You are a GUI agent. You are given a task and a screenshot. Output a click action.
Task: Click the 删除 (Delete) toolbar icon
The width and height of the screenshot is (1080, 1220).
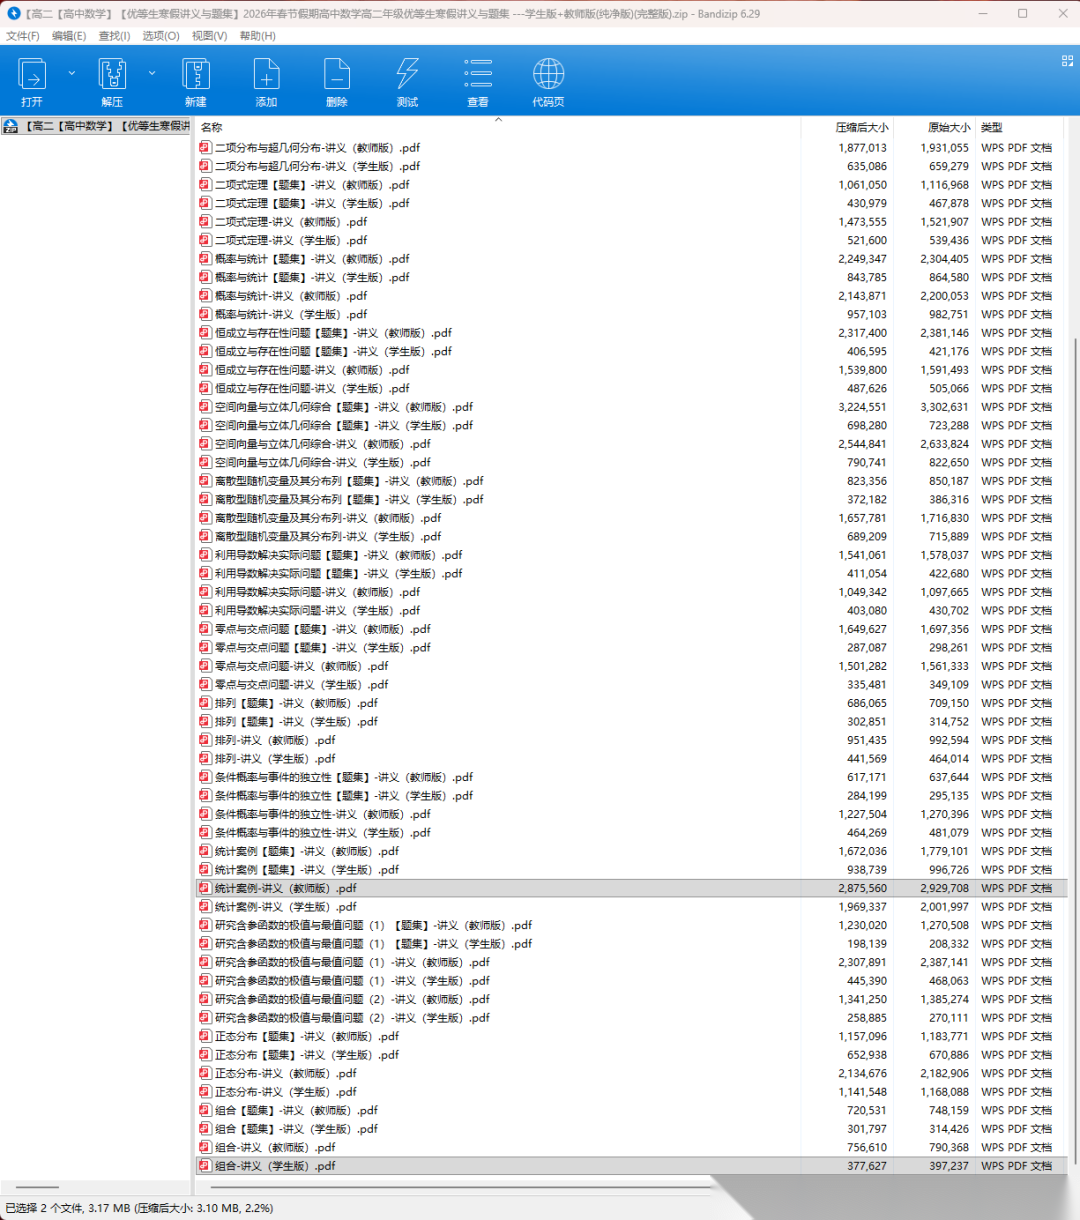[337, 80]
